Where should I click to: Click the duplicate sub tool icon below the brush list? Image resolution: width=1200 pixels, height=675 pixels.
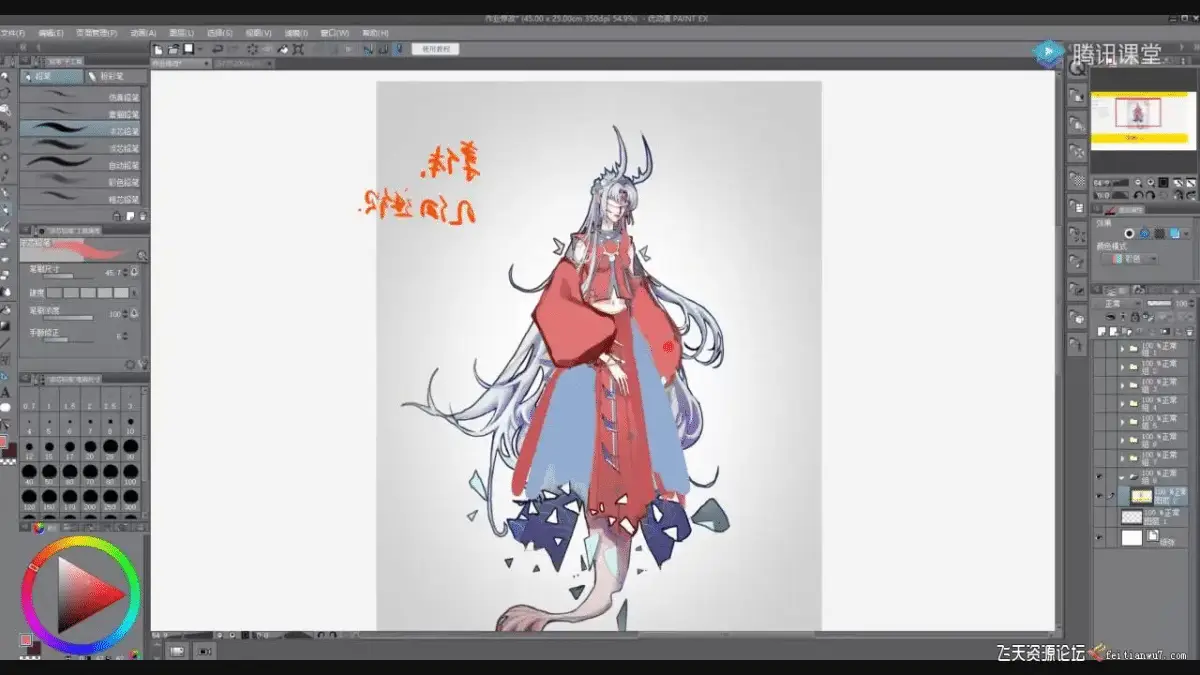pos(131,216)
